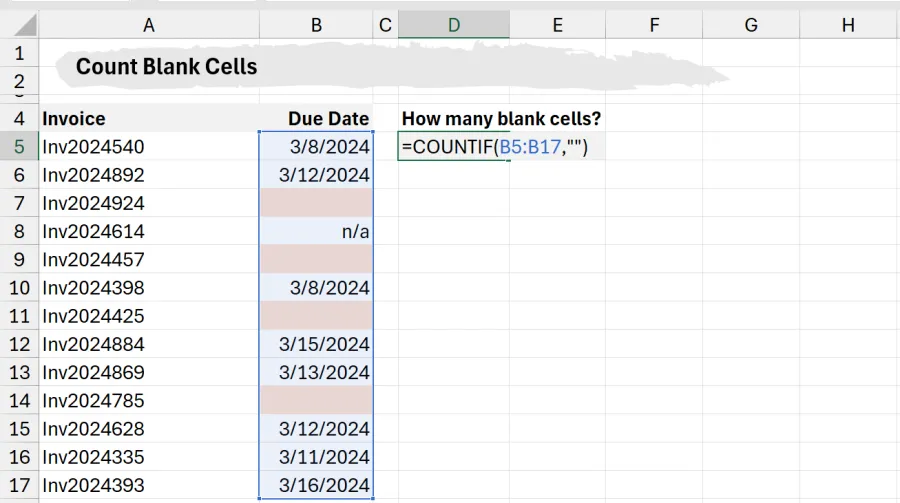Select column D header
Screen dimensions: 900x503
click(453, 25)
